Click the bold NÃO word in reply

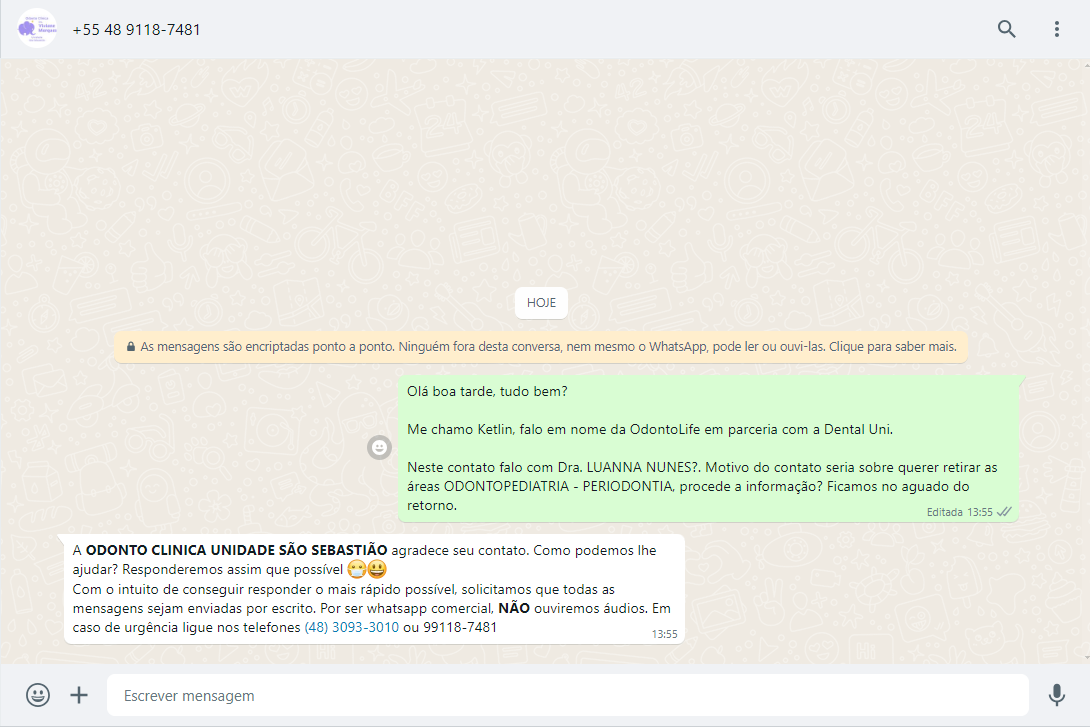(514, 609)
